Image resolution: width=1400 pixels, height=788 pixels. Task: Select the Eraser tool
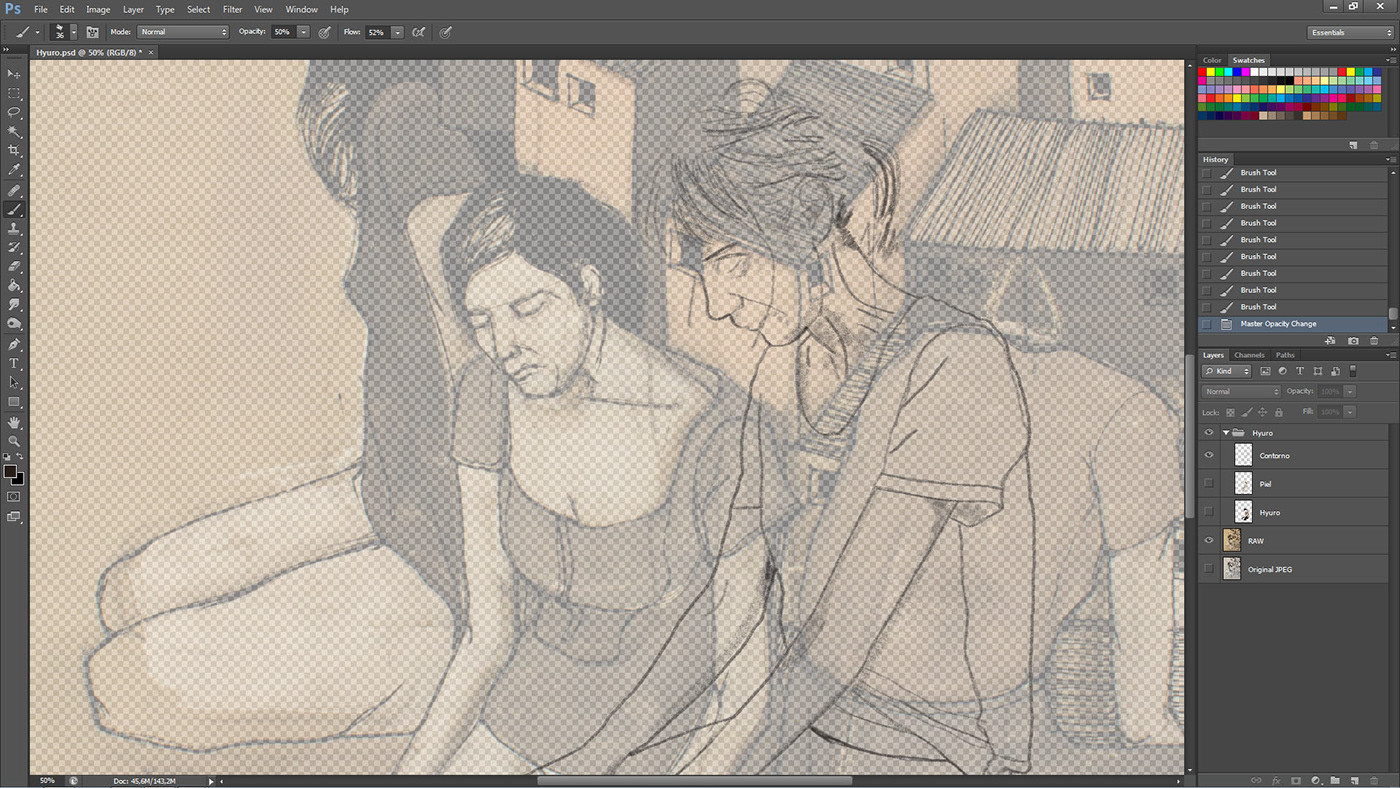click(14, 267)
